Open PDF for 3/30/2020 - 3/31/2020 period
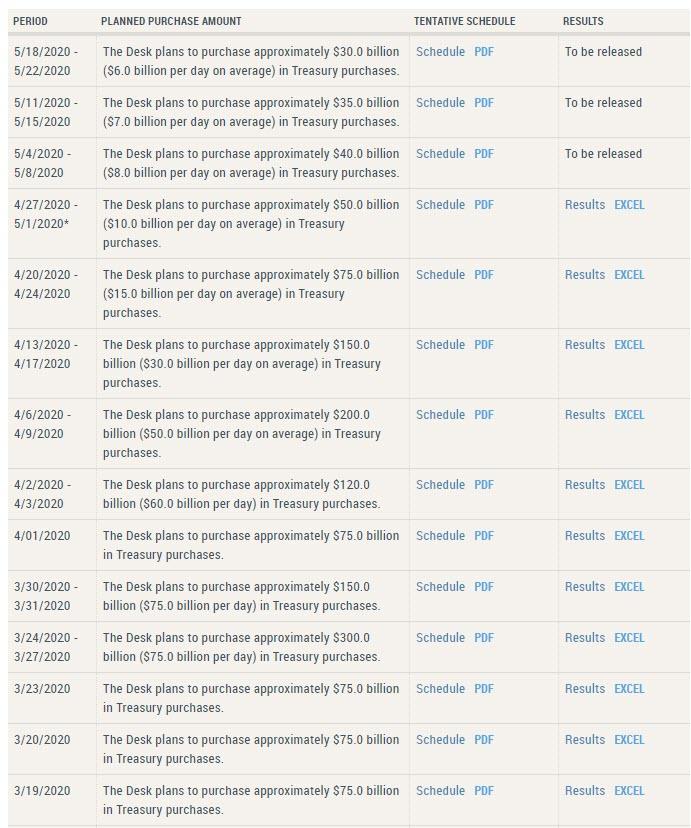This screenshot has width=691, height=828. coord(484,587)
